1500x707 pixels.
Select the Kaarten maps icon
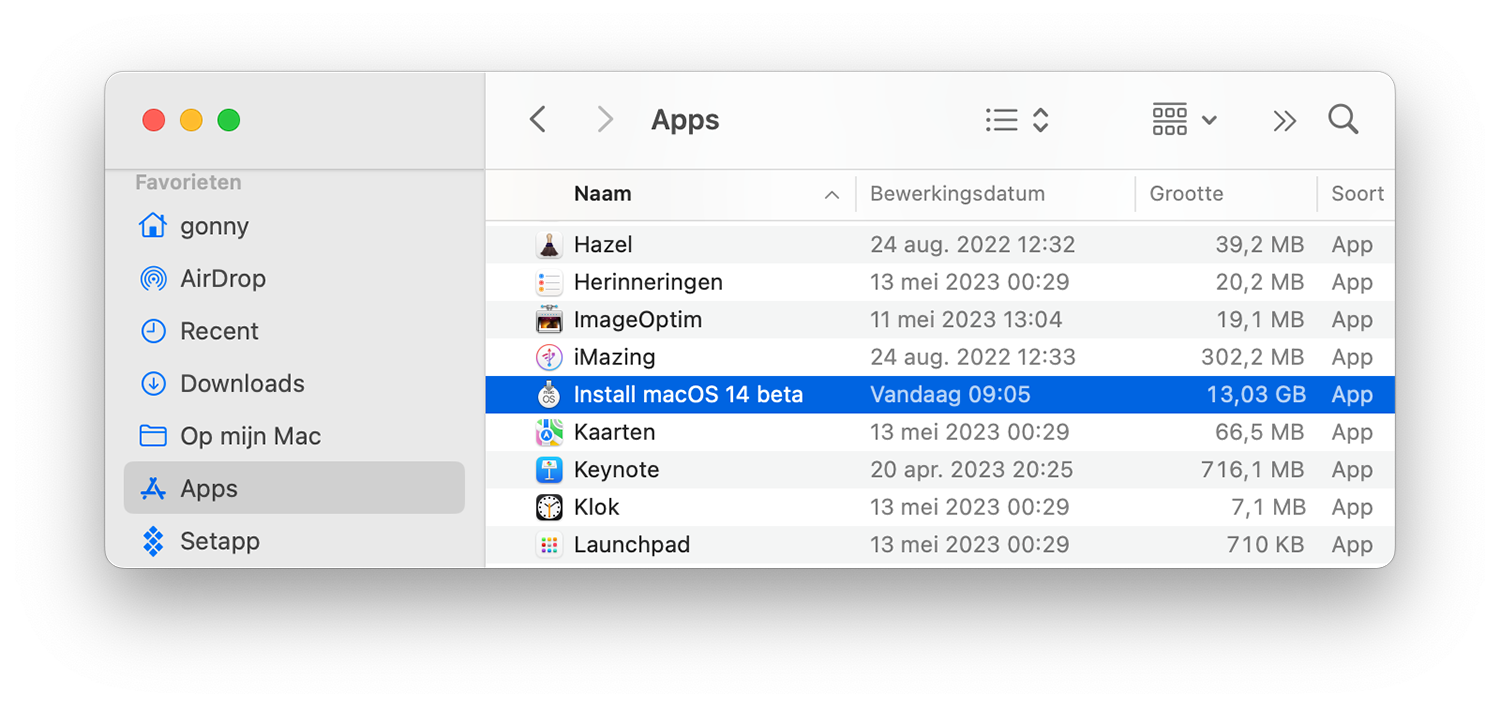[549, 432]
